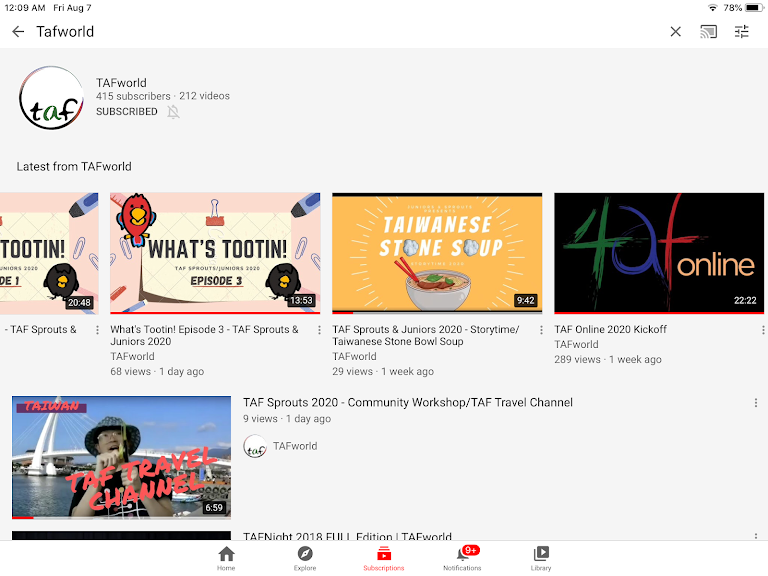Click the Latest from TAFworld heading
The width and height of the screenshot is (768, 576).
74,167
